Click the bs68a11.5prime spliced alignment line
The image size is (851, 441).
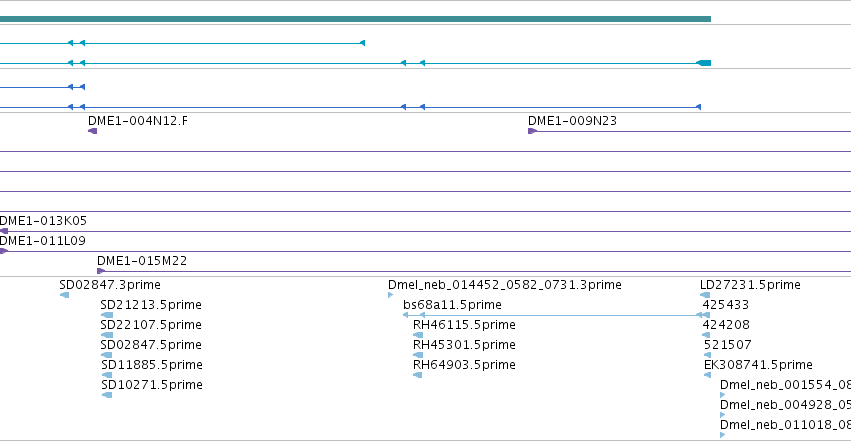click(x=556, y=315)
